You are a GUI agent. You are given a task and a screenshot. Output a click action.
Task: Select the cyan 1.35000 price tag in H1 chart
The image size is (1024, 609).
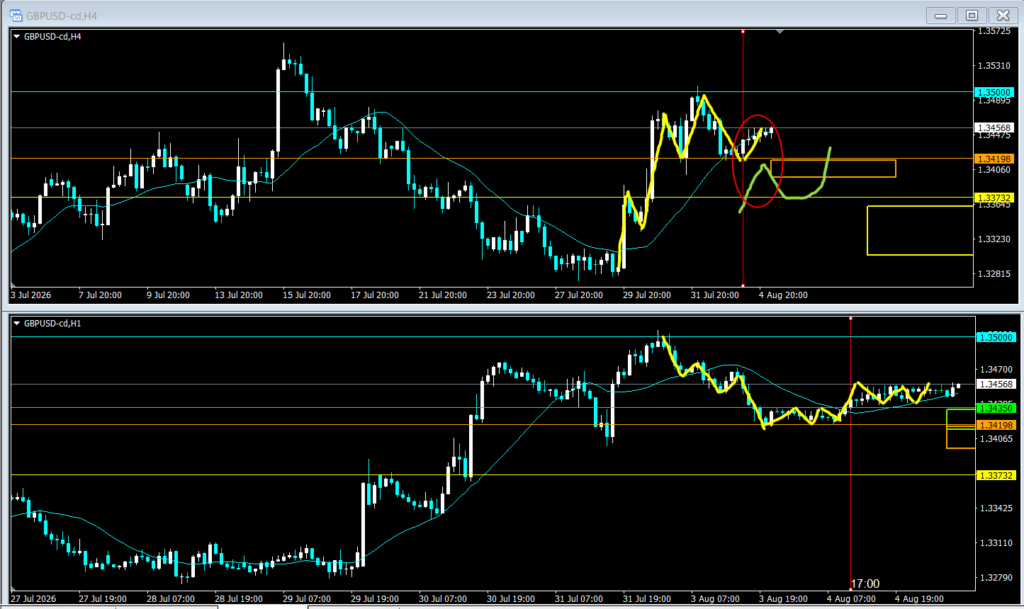click(996, 337)
